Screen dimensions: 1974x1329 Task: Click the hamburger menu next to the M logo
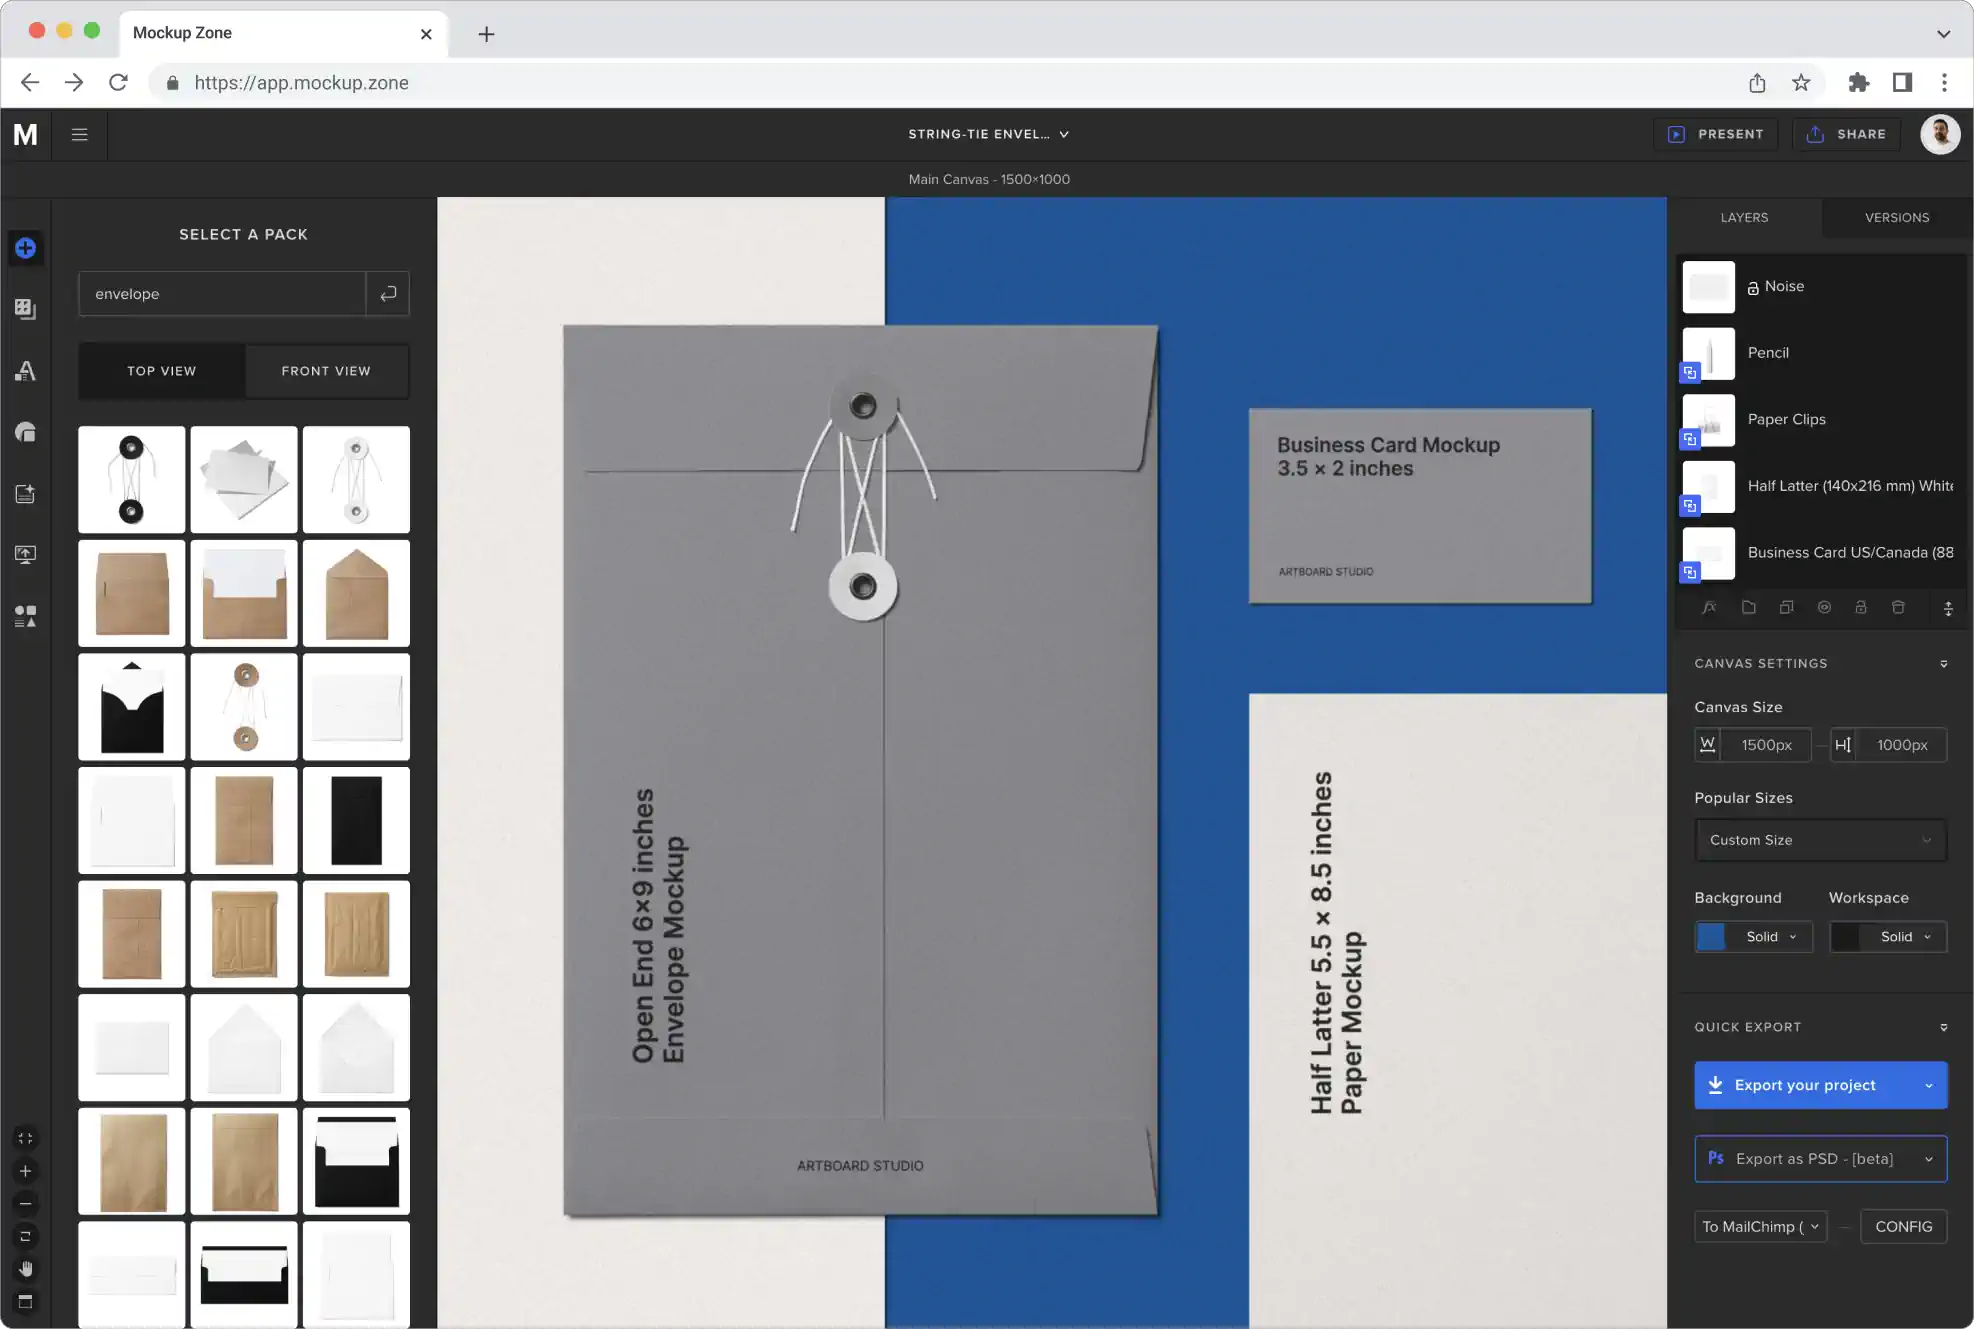[80, 134]
